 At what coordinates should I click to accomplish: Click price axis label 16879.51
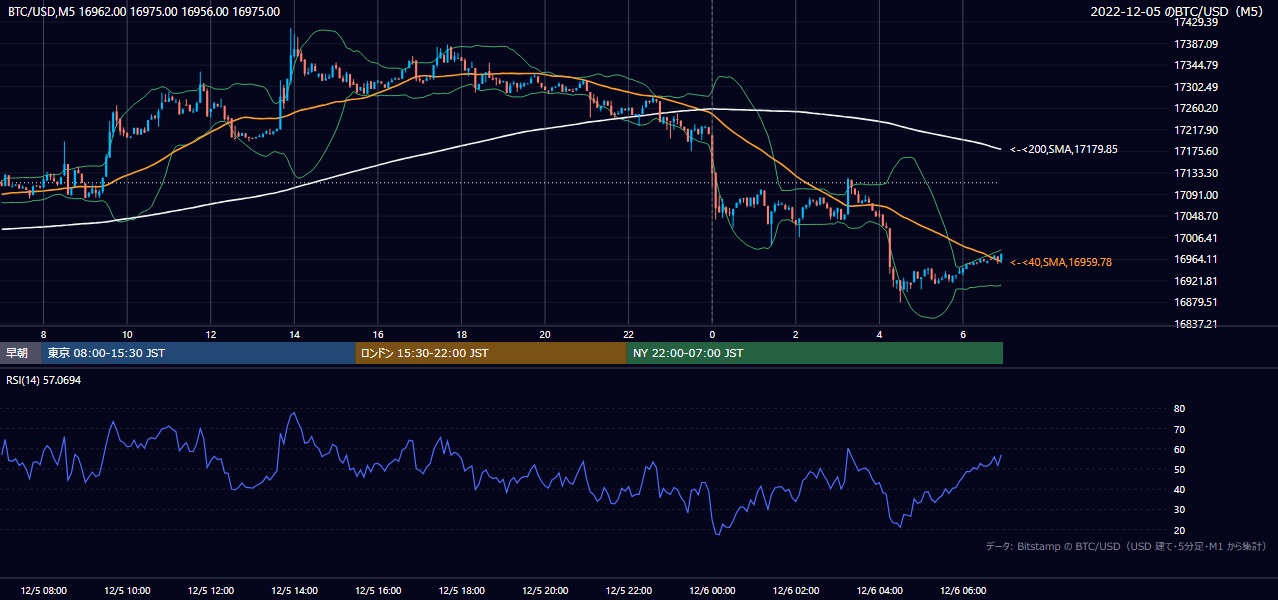[1195, 302]
